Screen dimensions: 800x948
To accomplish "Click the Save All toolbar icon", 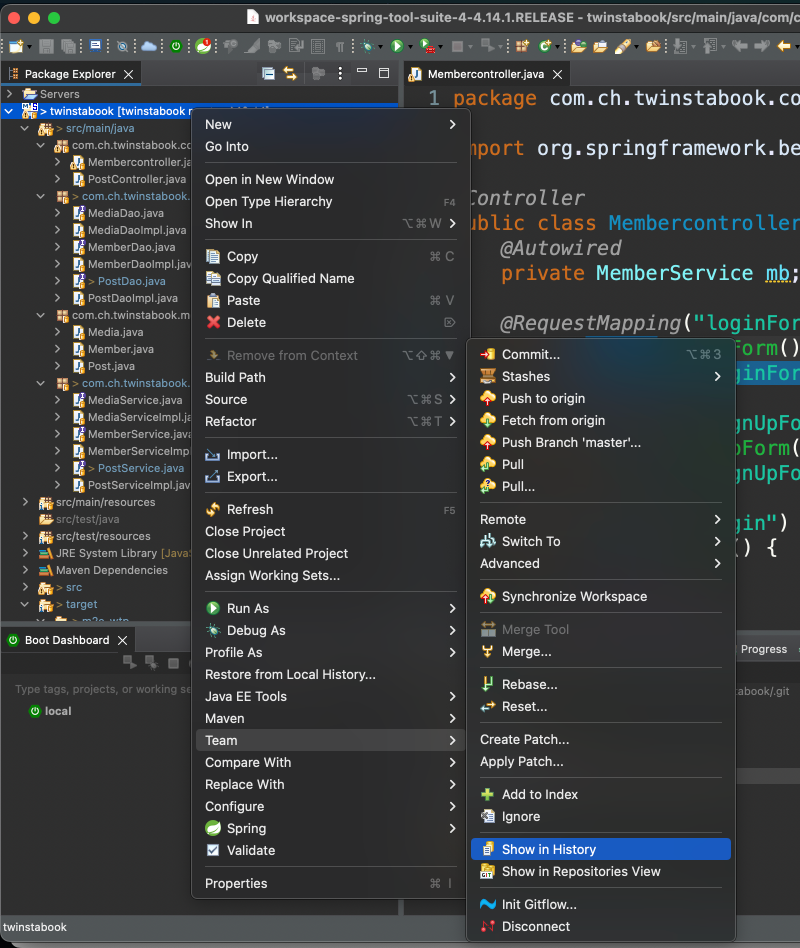I will pyautogui.click(x=69, y=46).
